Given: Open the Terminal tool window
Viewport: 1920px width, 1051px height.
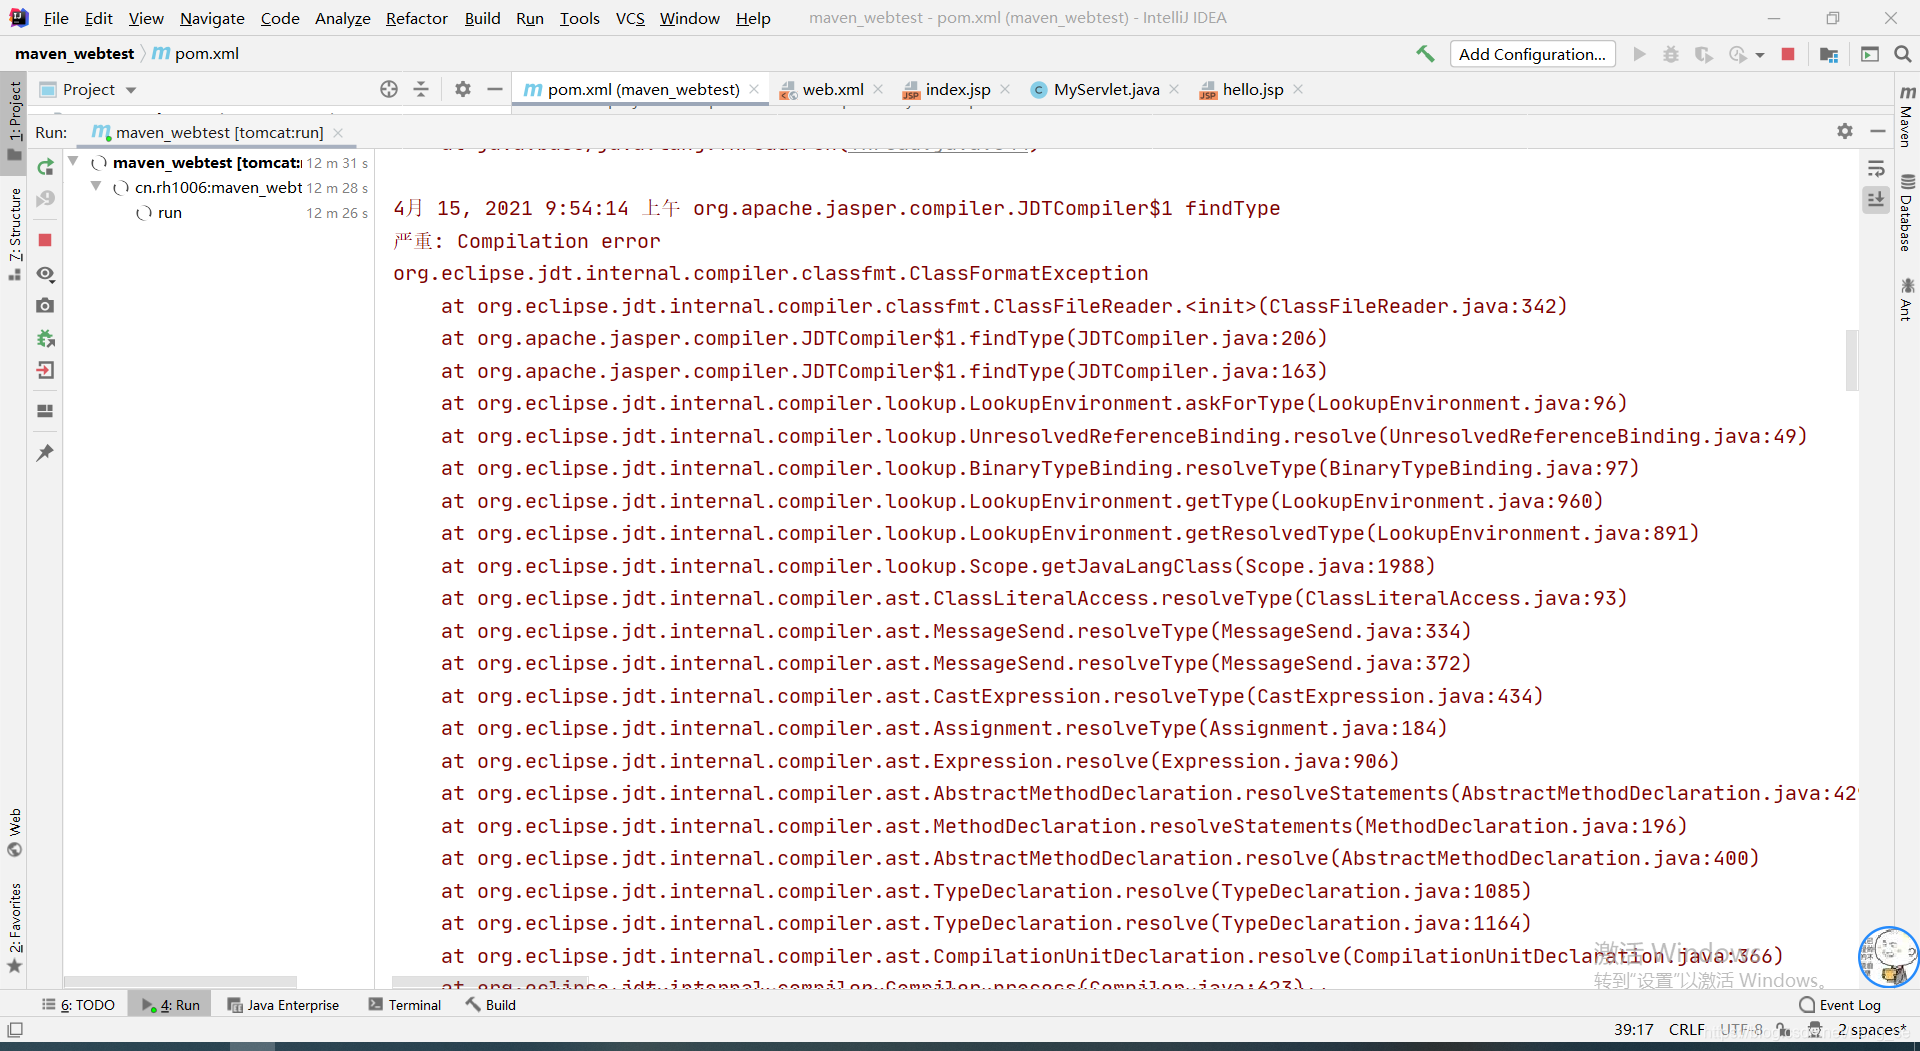Looking at the screenshot, I should (x=405, y=1005).
